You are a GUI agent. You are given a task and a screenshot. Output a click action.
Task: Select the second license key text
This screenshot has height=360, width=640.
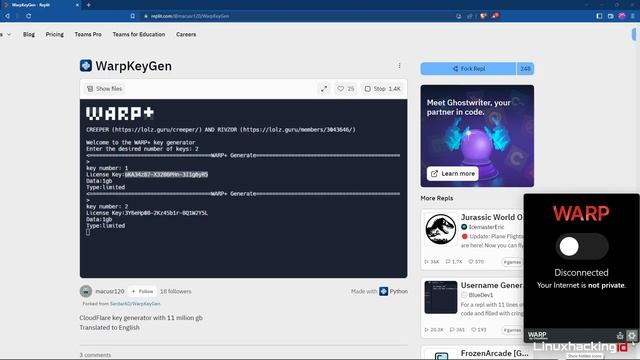coord(166,213)
